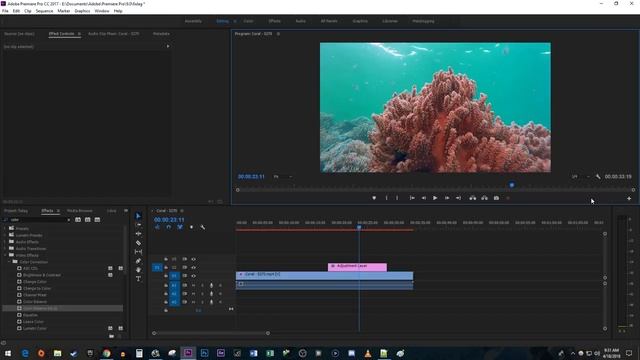Toggle sync lock on track V2
The image size is (640, 360).
(184, 267)
